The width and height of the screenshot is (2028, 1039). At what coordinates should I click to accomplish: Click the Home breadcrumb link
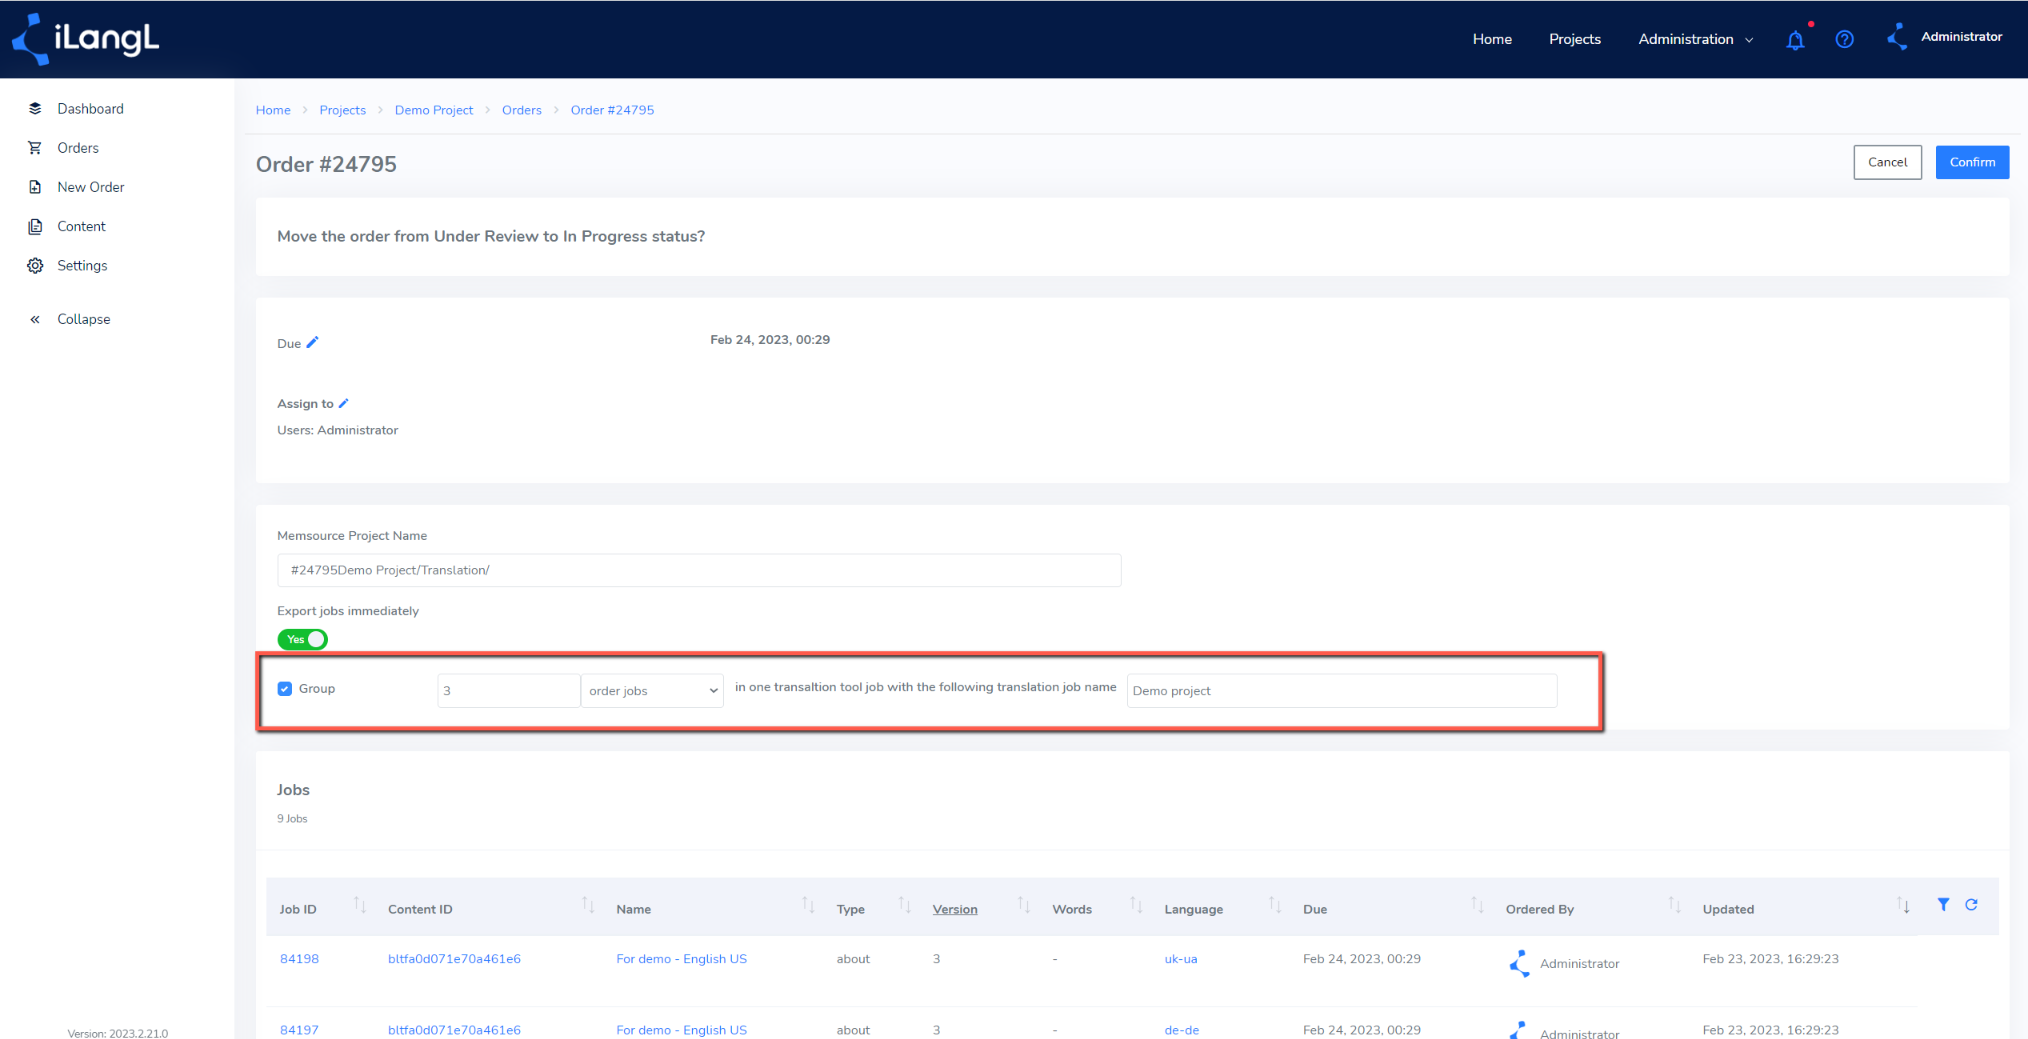[273, 110]
